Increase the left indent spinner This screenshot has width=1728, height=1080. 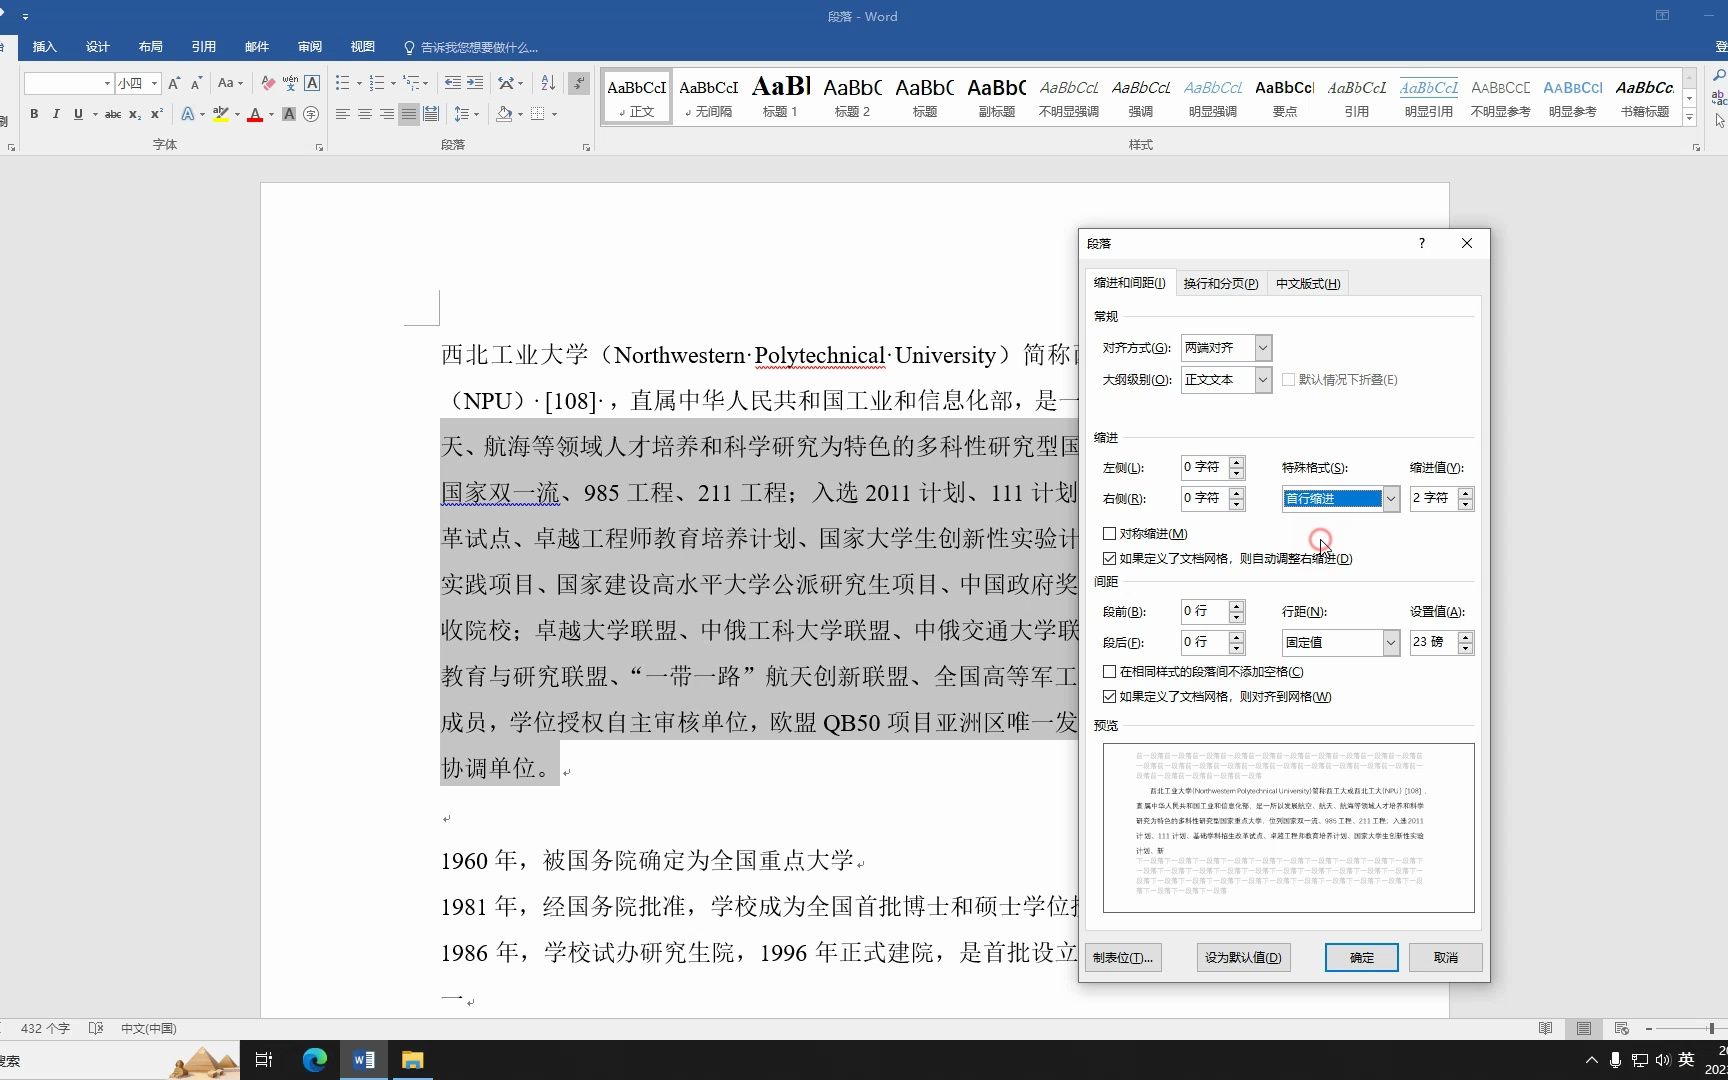1237,462
